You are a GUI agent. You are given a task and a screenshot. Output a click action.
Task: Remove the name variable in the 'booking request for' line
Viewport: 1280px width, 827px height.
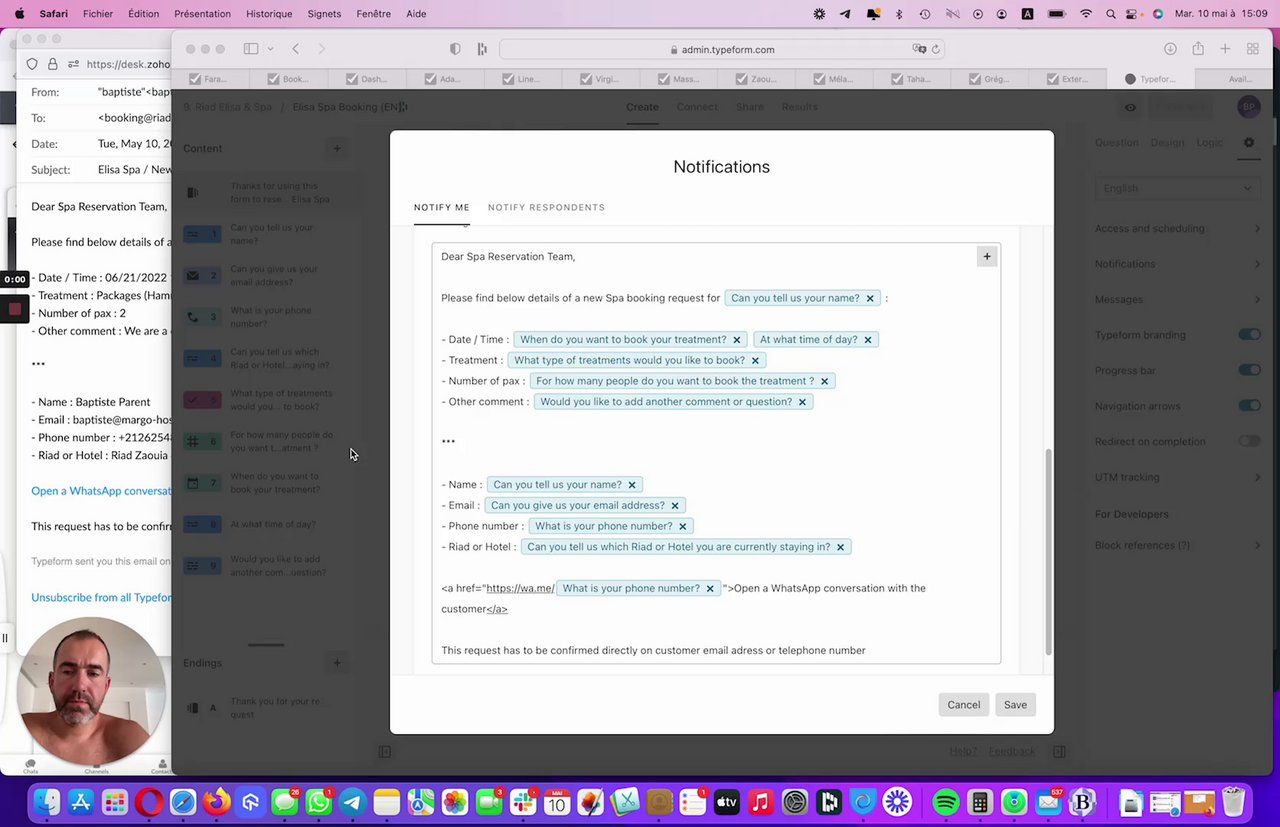(x=870, y=298)
